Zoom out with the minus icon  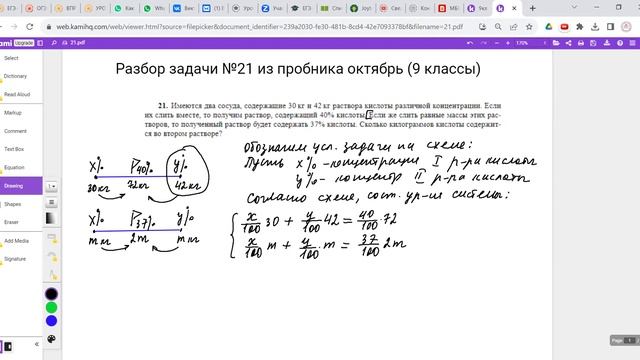pyautogui.click(x=497, y=43)
